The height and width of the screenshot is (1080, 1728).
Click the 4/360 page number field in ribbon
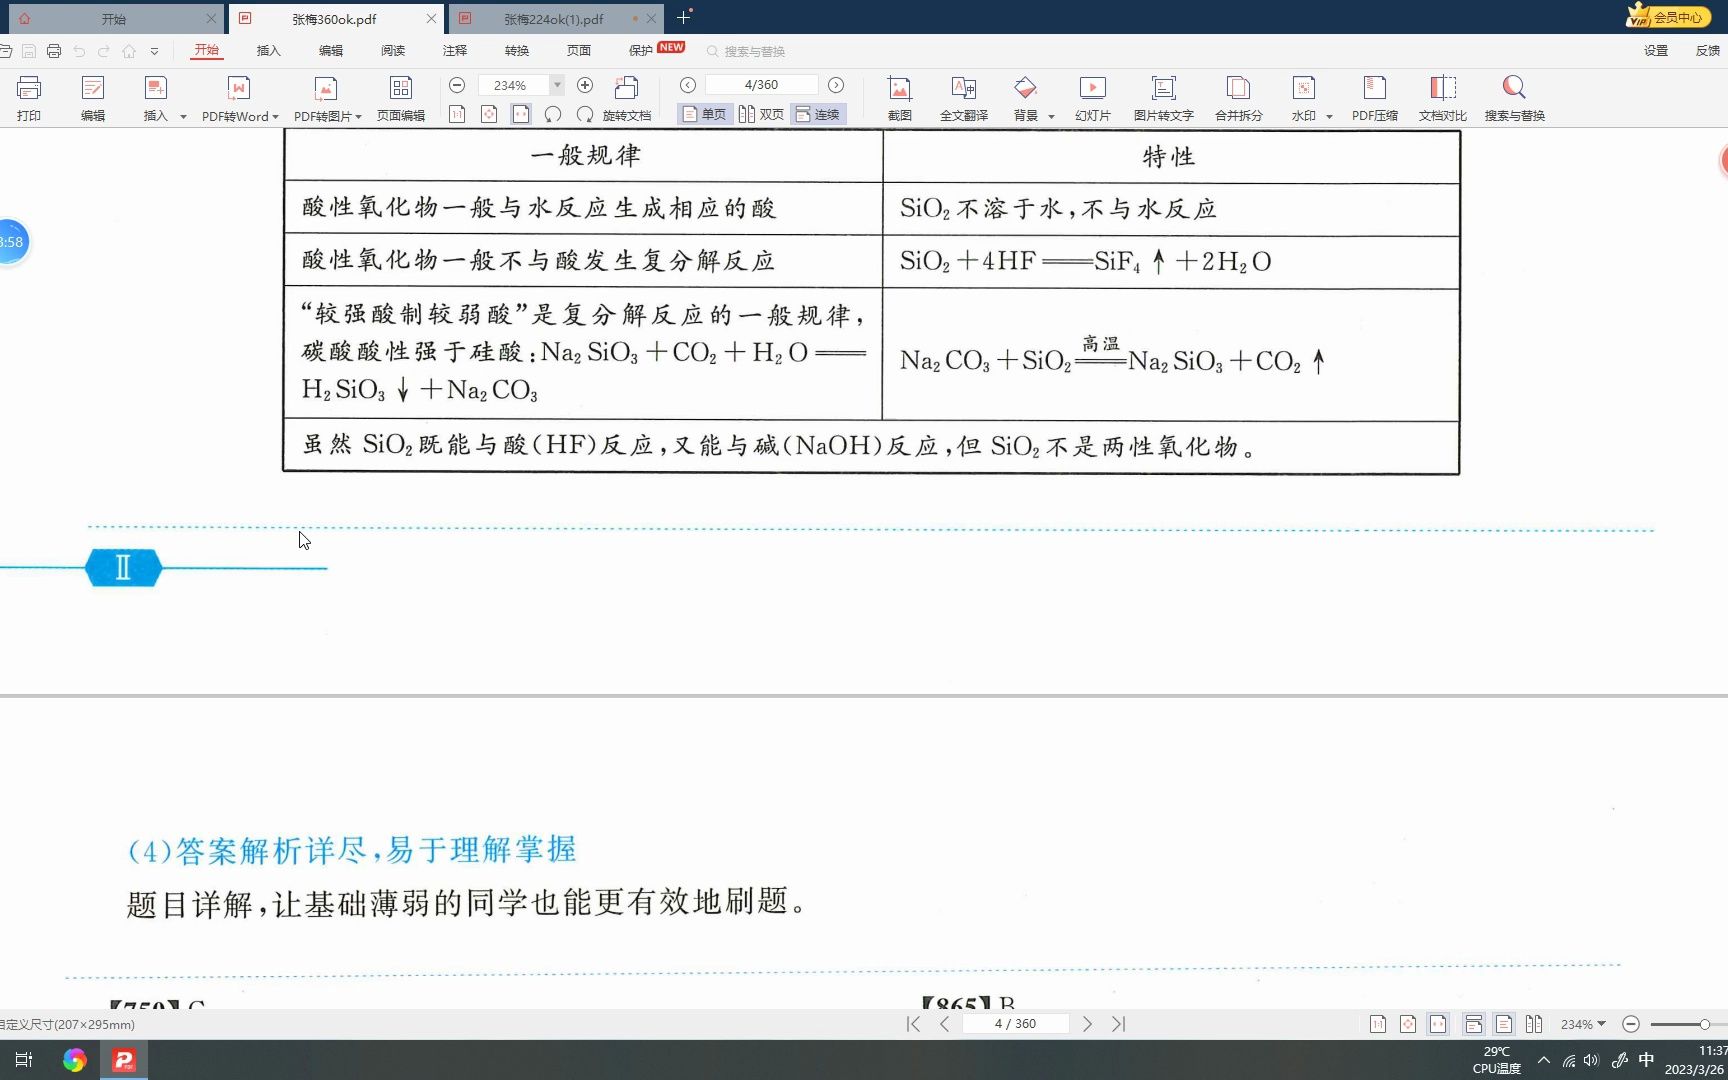(x=762, y=85)
